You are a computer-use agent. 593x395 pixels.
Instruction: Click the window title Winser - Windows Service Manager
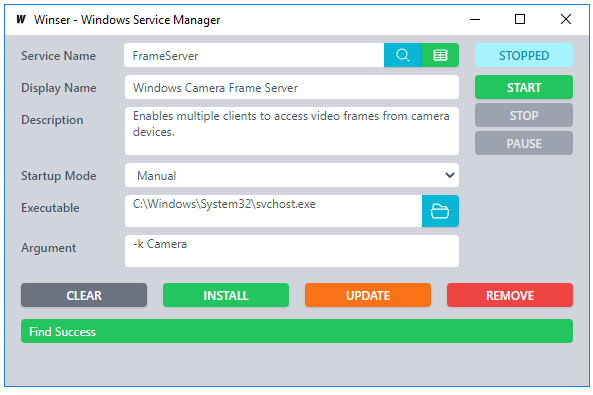click(127, 20)
